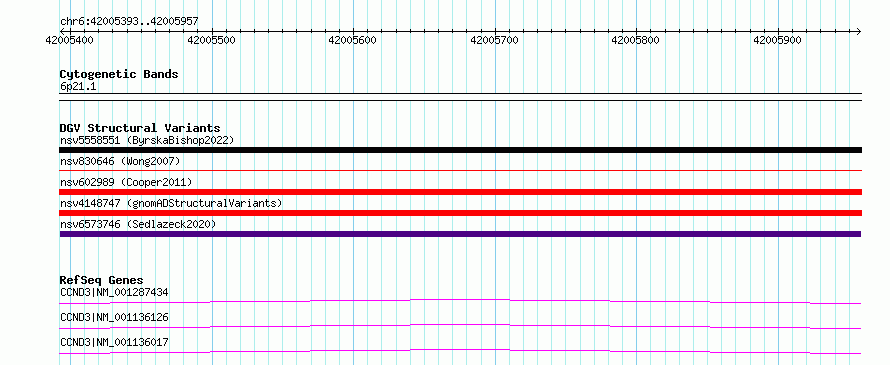Select the 6p21.1 cytogenetic band label
The image size is (890, 365).
click(78, 87)
